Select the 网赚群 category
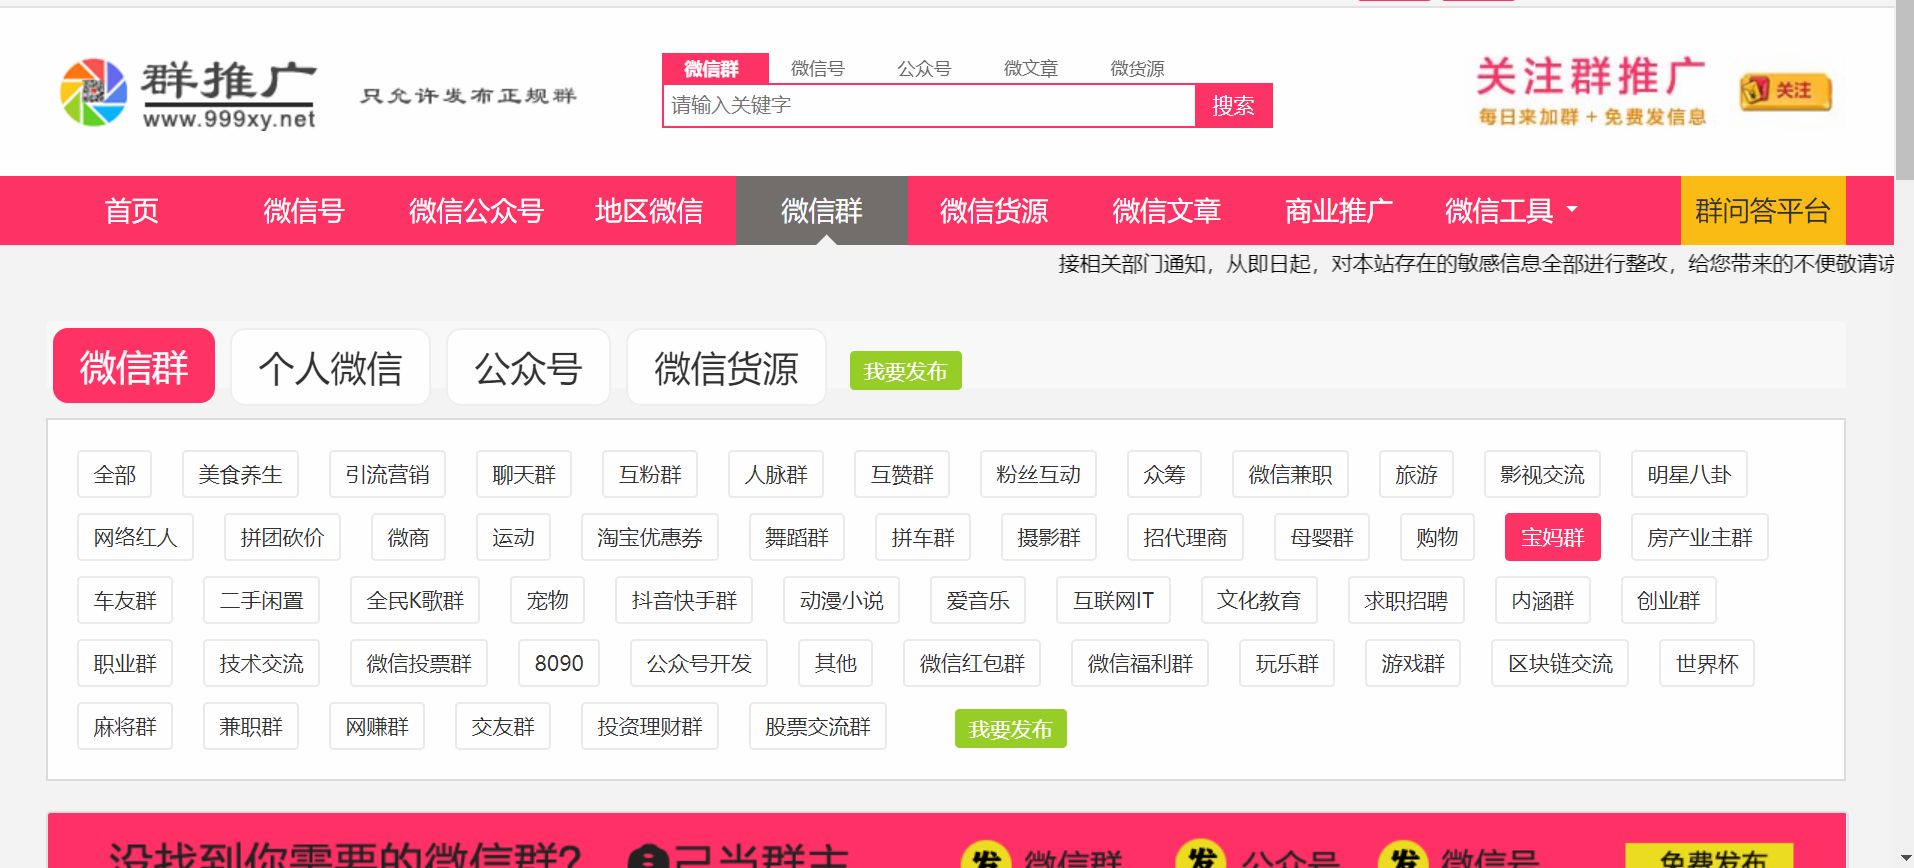1914x868 pixels. (x=377, y=726)
